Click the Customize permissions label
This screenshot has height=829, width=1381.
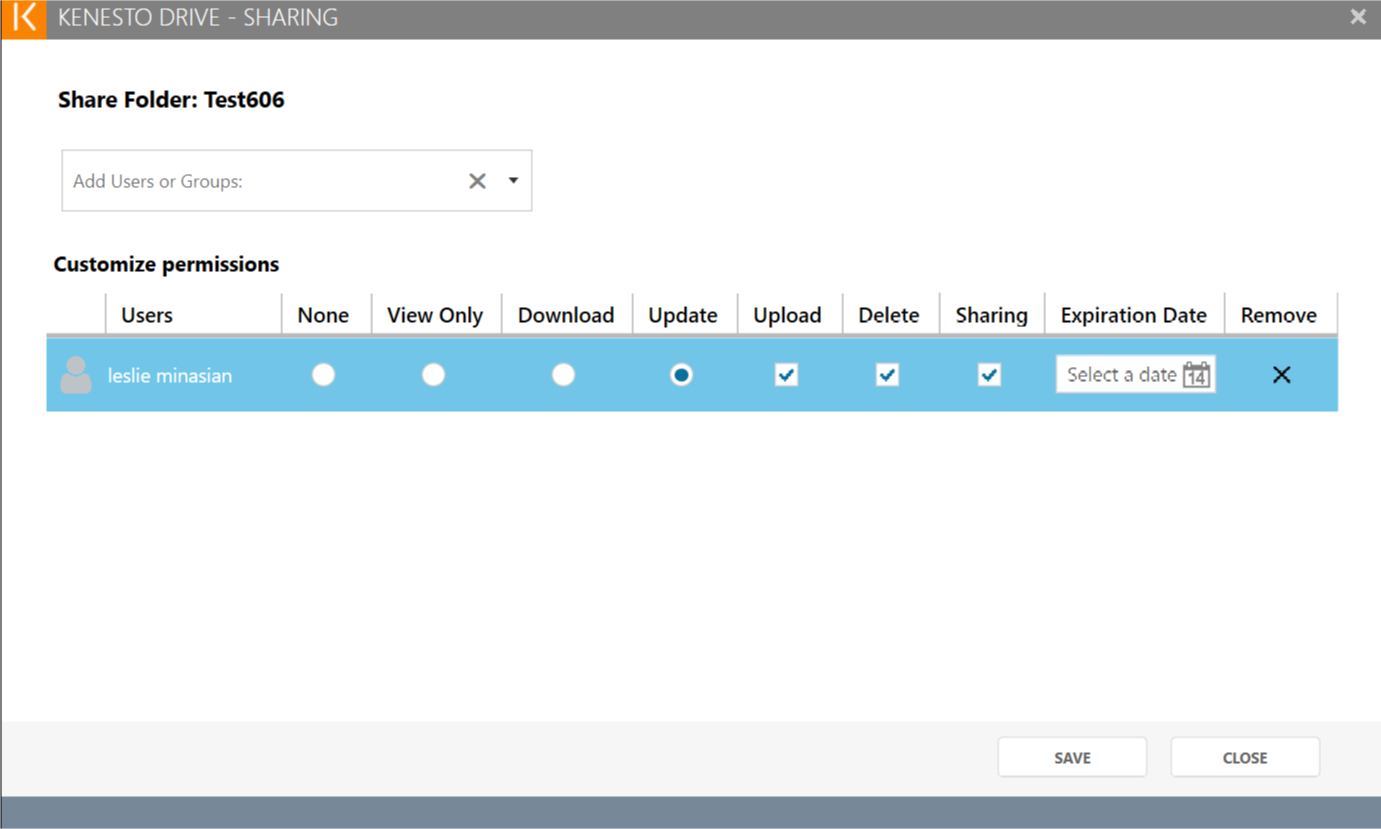[x=166, y=265]
